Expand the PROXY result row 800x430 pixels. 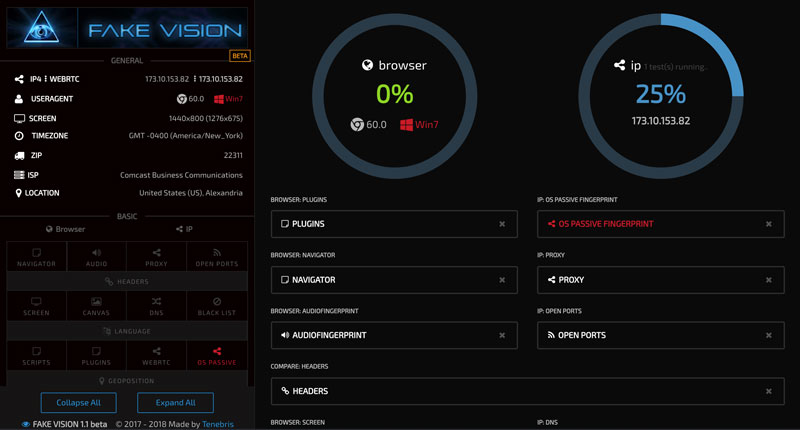[x=661, y=280]
